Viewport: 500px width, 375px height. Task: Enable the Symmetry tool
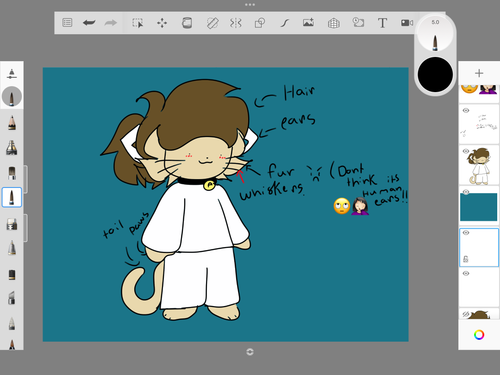point(235,23)
